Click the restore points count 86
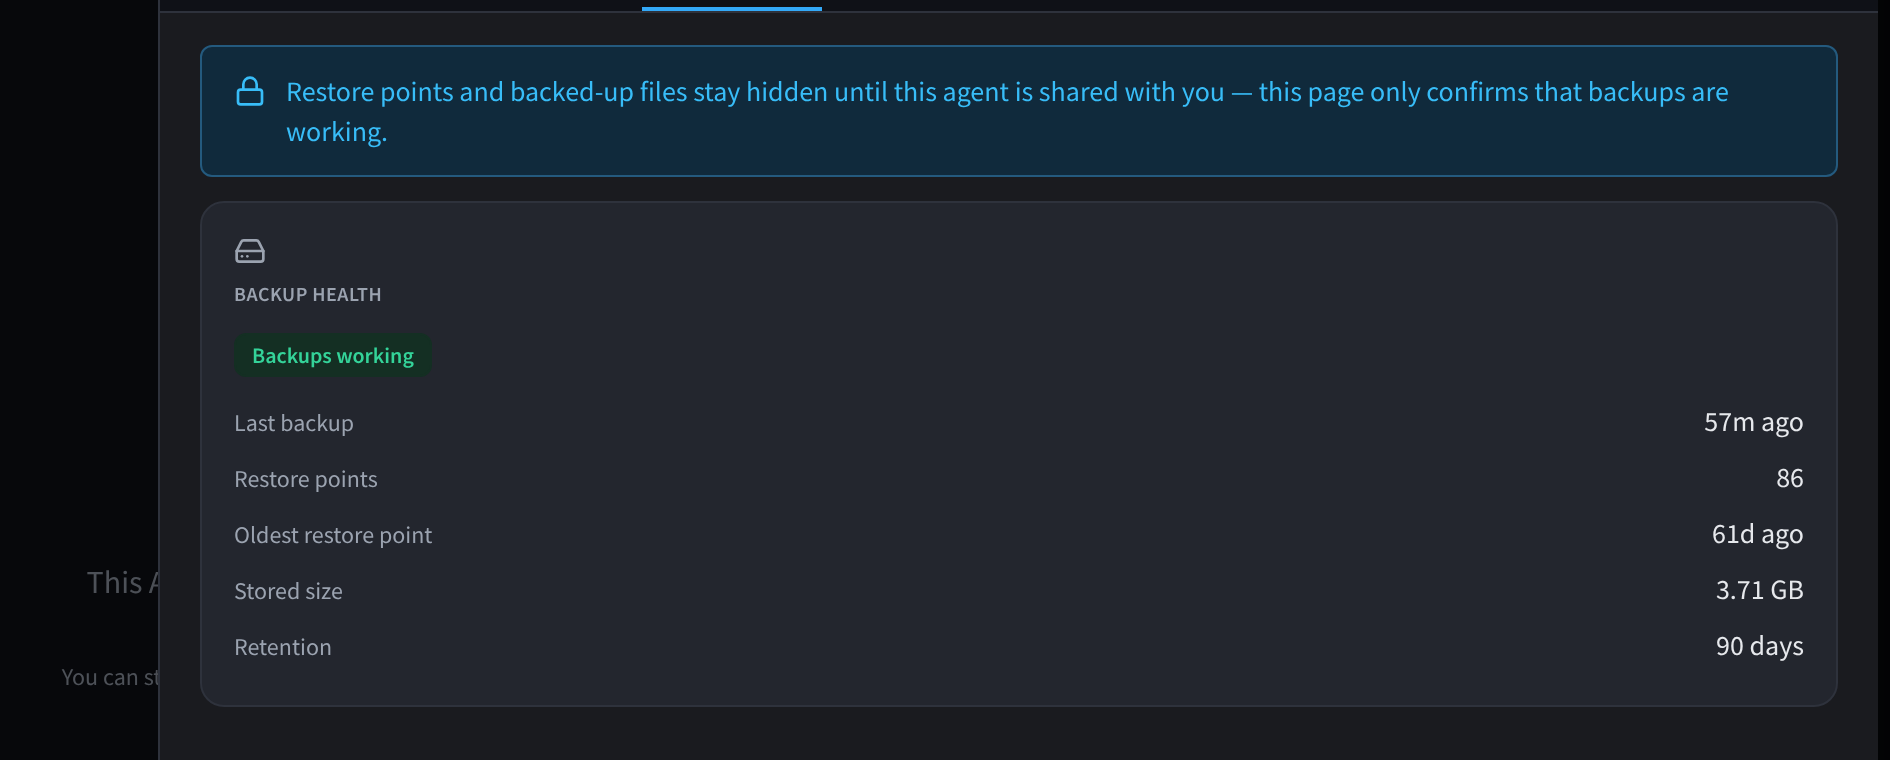This screenshot has height=760, width=1890. [x=1790, y=479]
